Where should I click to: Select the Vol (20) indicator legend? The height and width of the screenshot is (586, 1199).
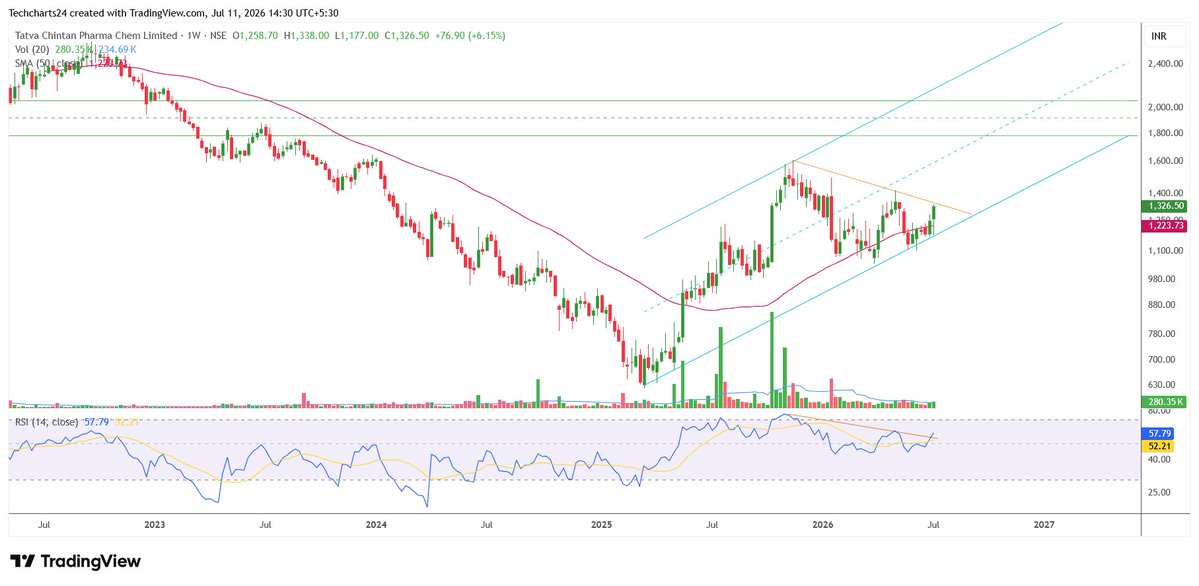pos(33,49)
